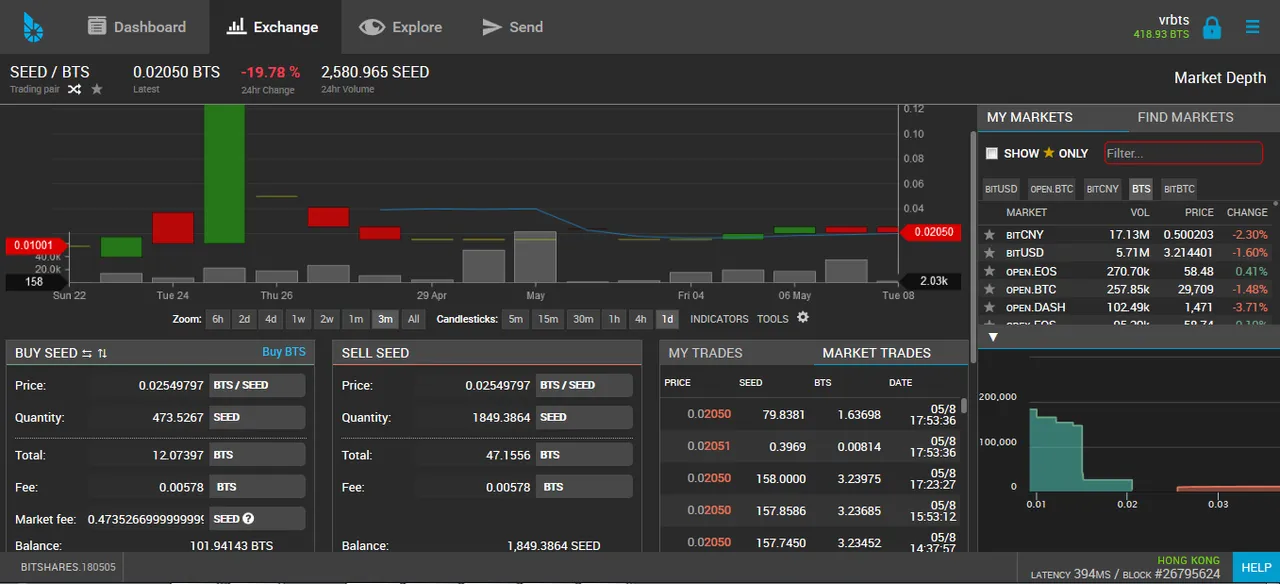This screenshot has width=1280, height=584.
Task: Click the account lock icon
Action: 1212,27
